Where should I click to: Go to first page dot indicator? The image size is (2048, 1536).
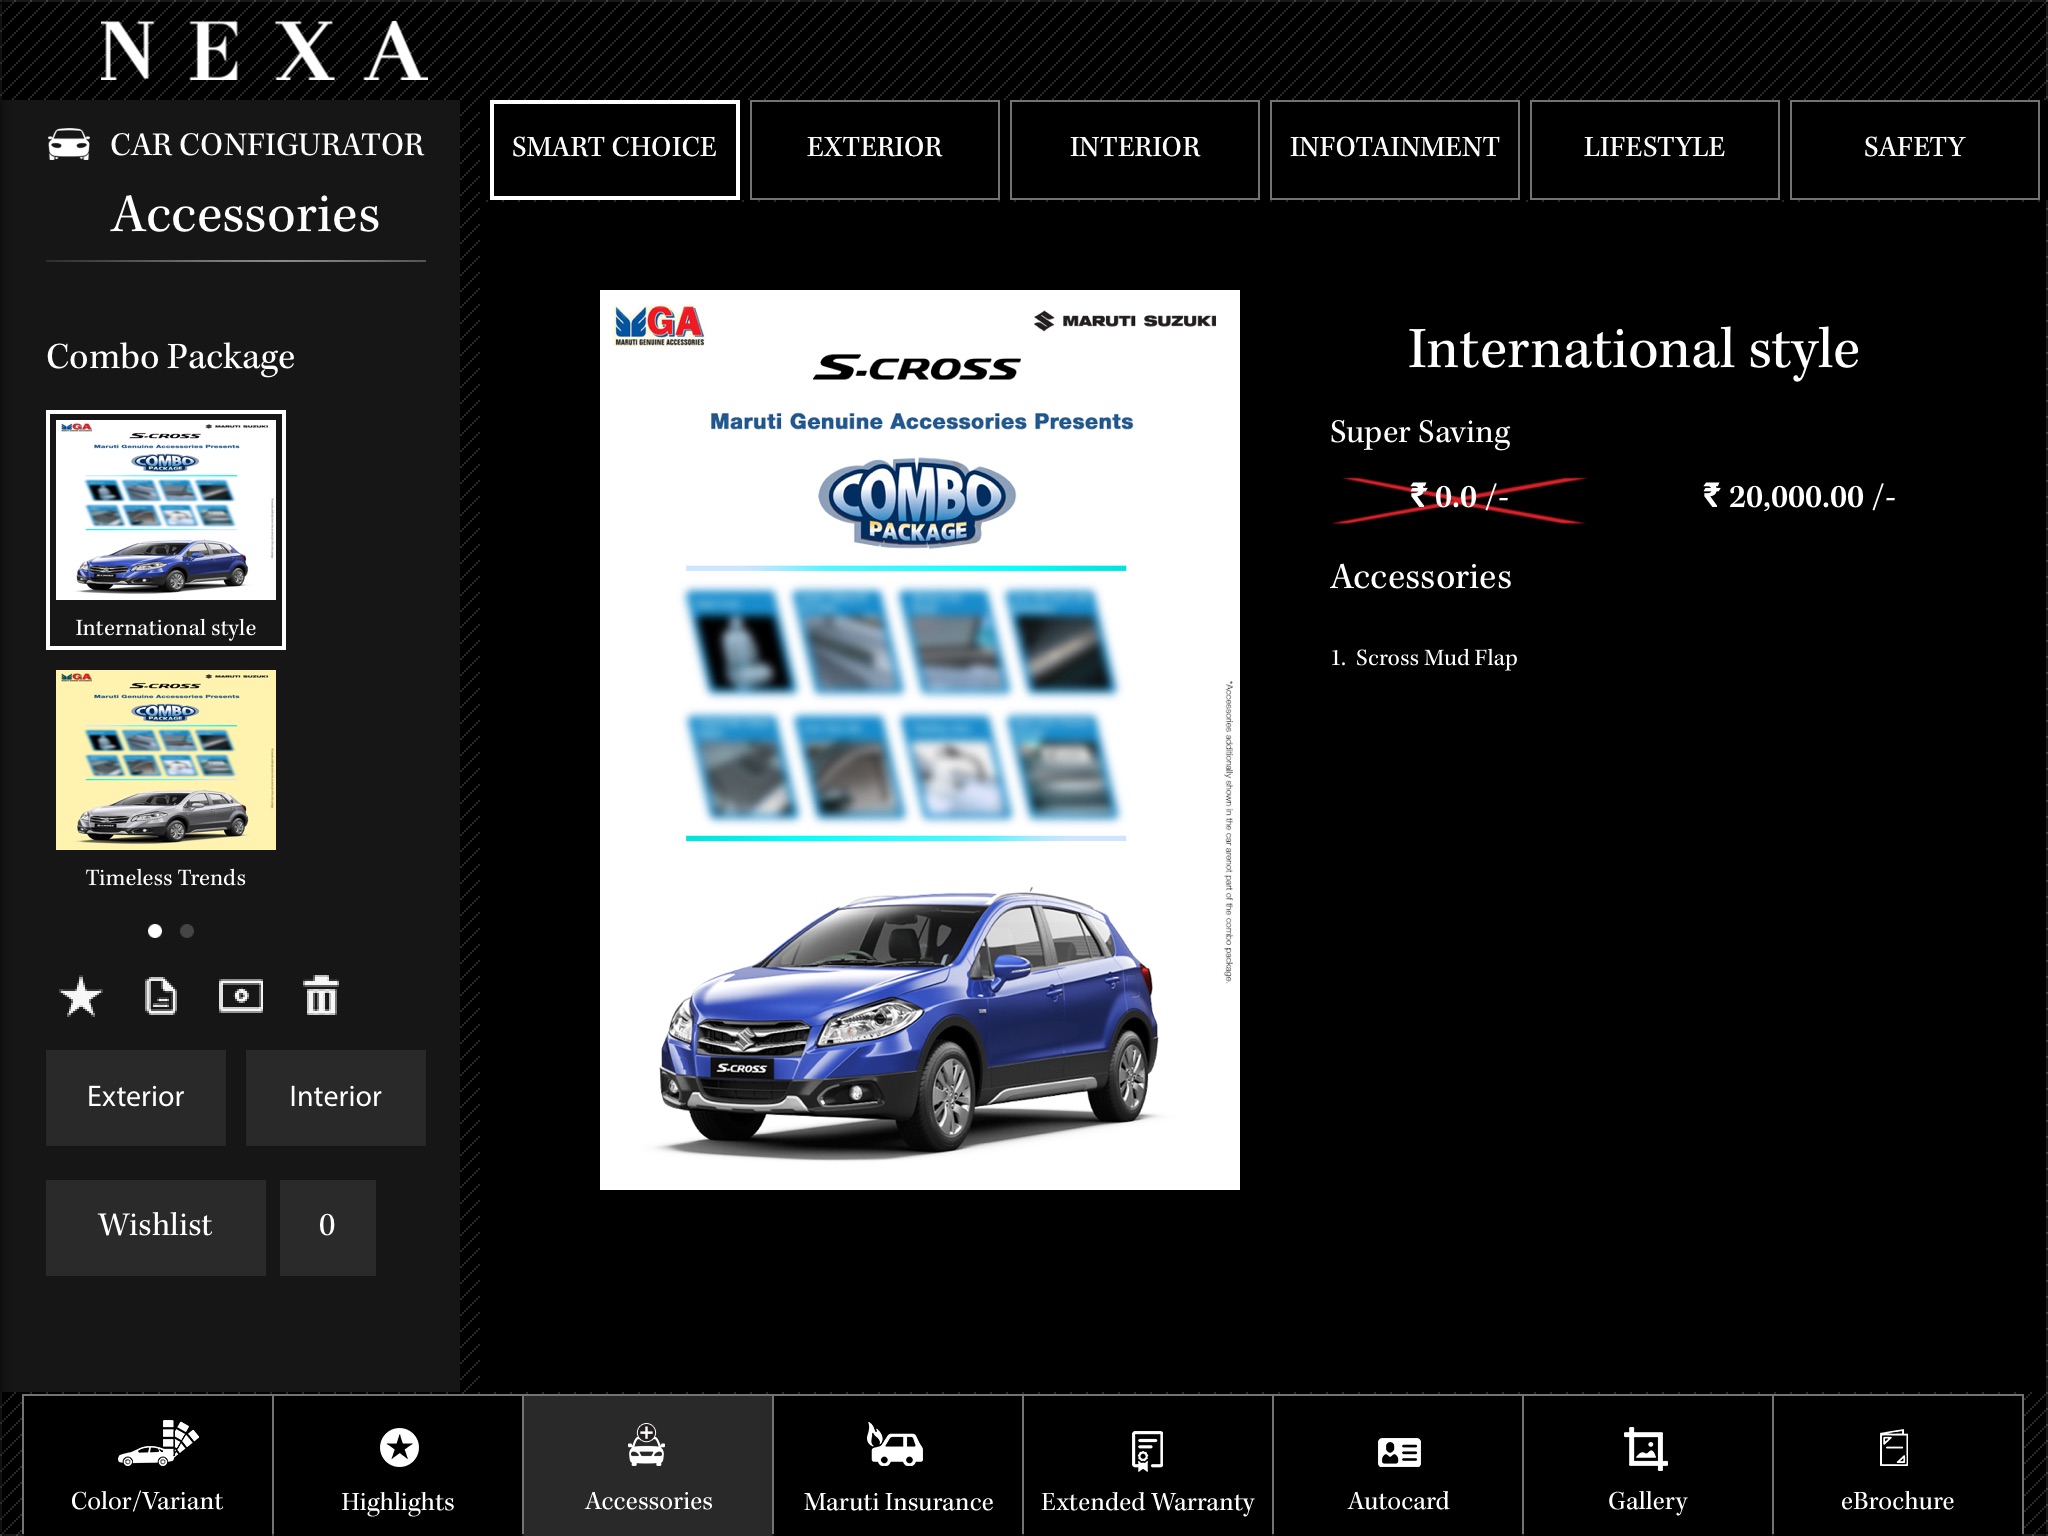pos(155,931)
